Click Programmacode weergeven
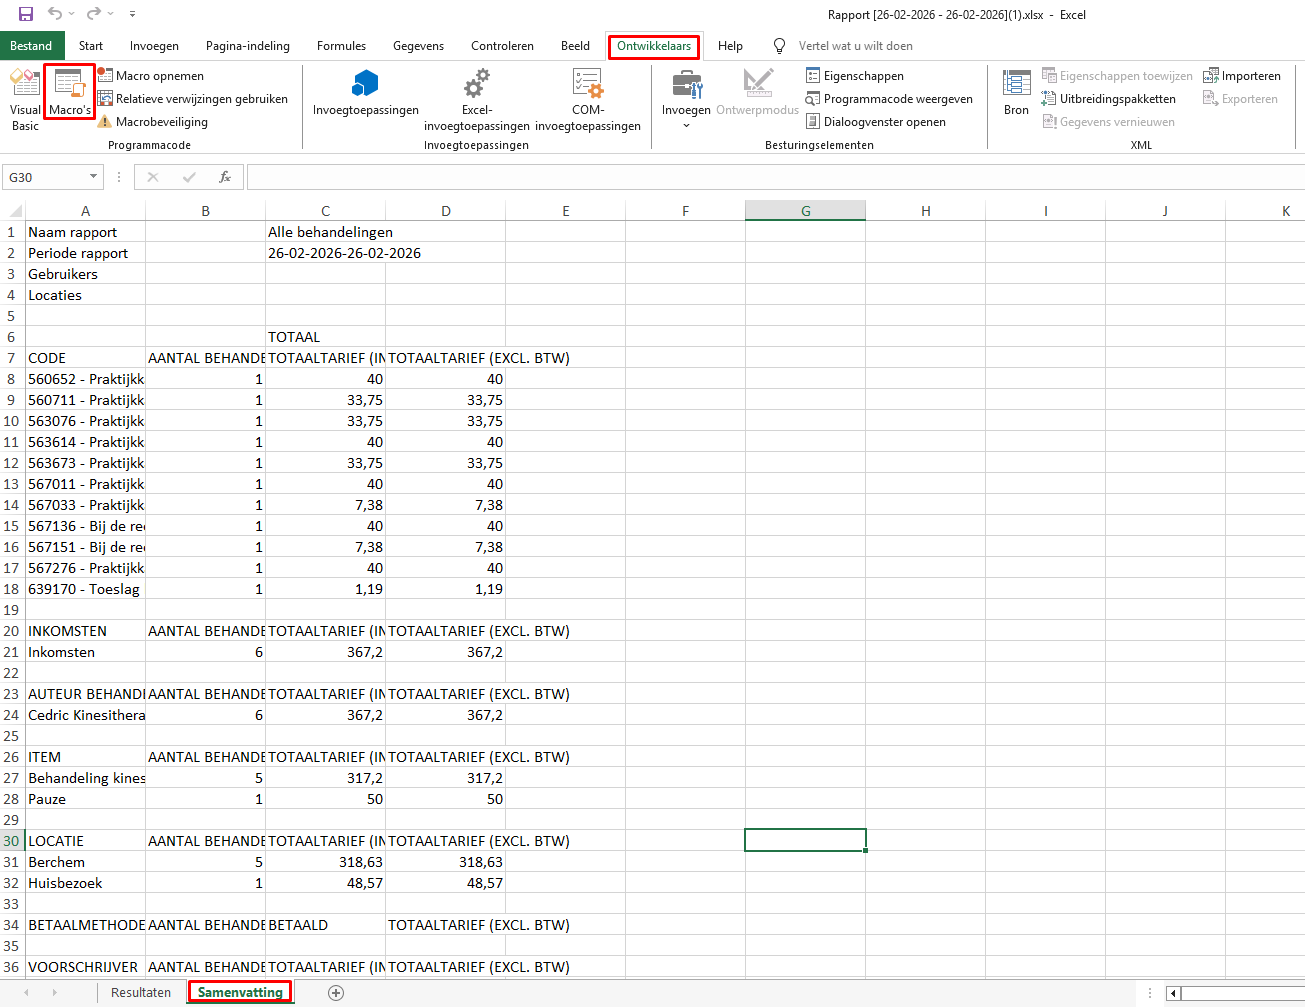The height and width of the screenshot is (1008, 1305). (x=888, y=99)
